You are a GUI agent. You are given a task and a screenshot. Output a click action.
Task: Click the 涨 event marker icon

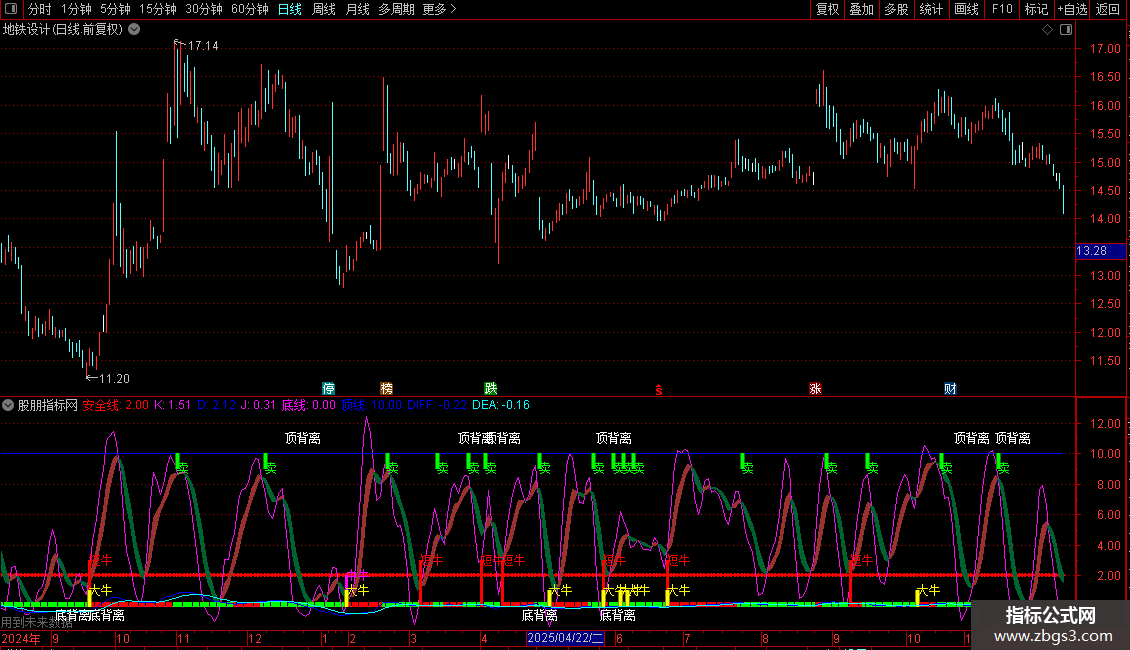(x=815, y=388)
